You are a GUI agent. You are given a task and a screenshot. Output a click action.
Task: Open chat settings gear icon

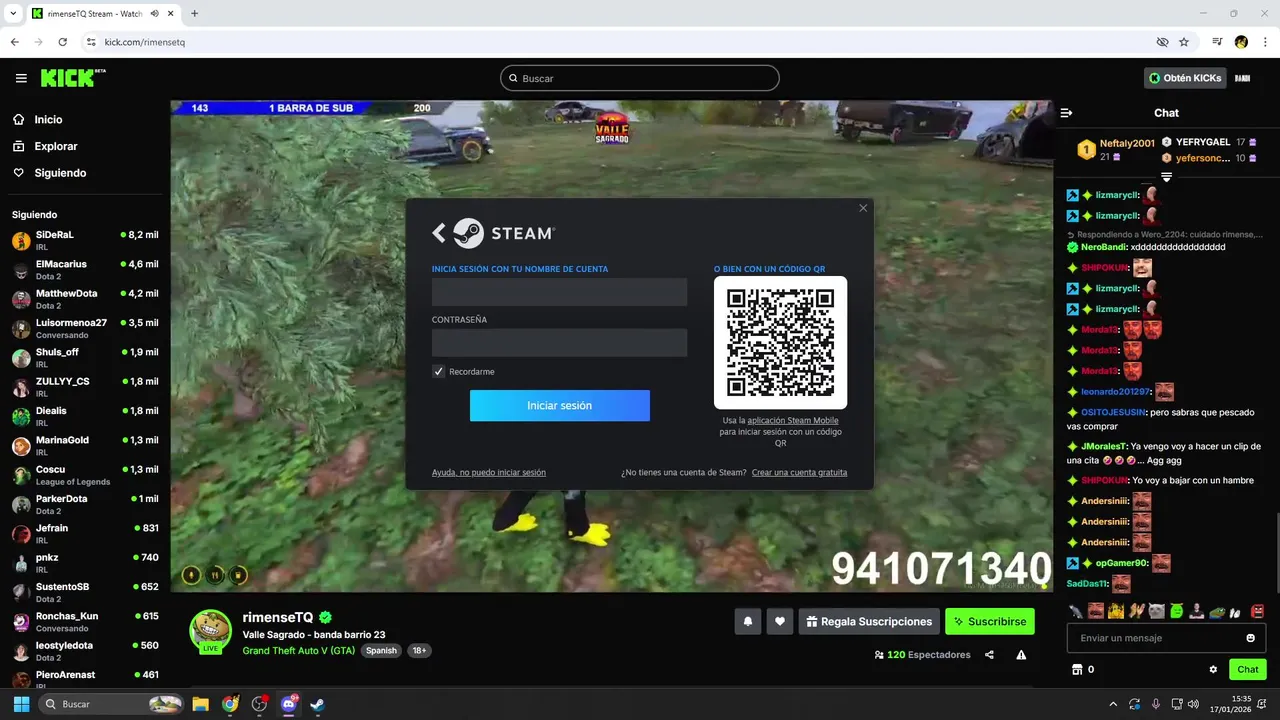(1213, 669)
